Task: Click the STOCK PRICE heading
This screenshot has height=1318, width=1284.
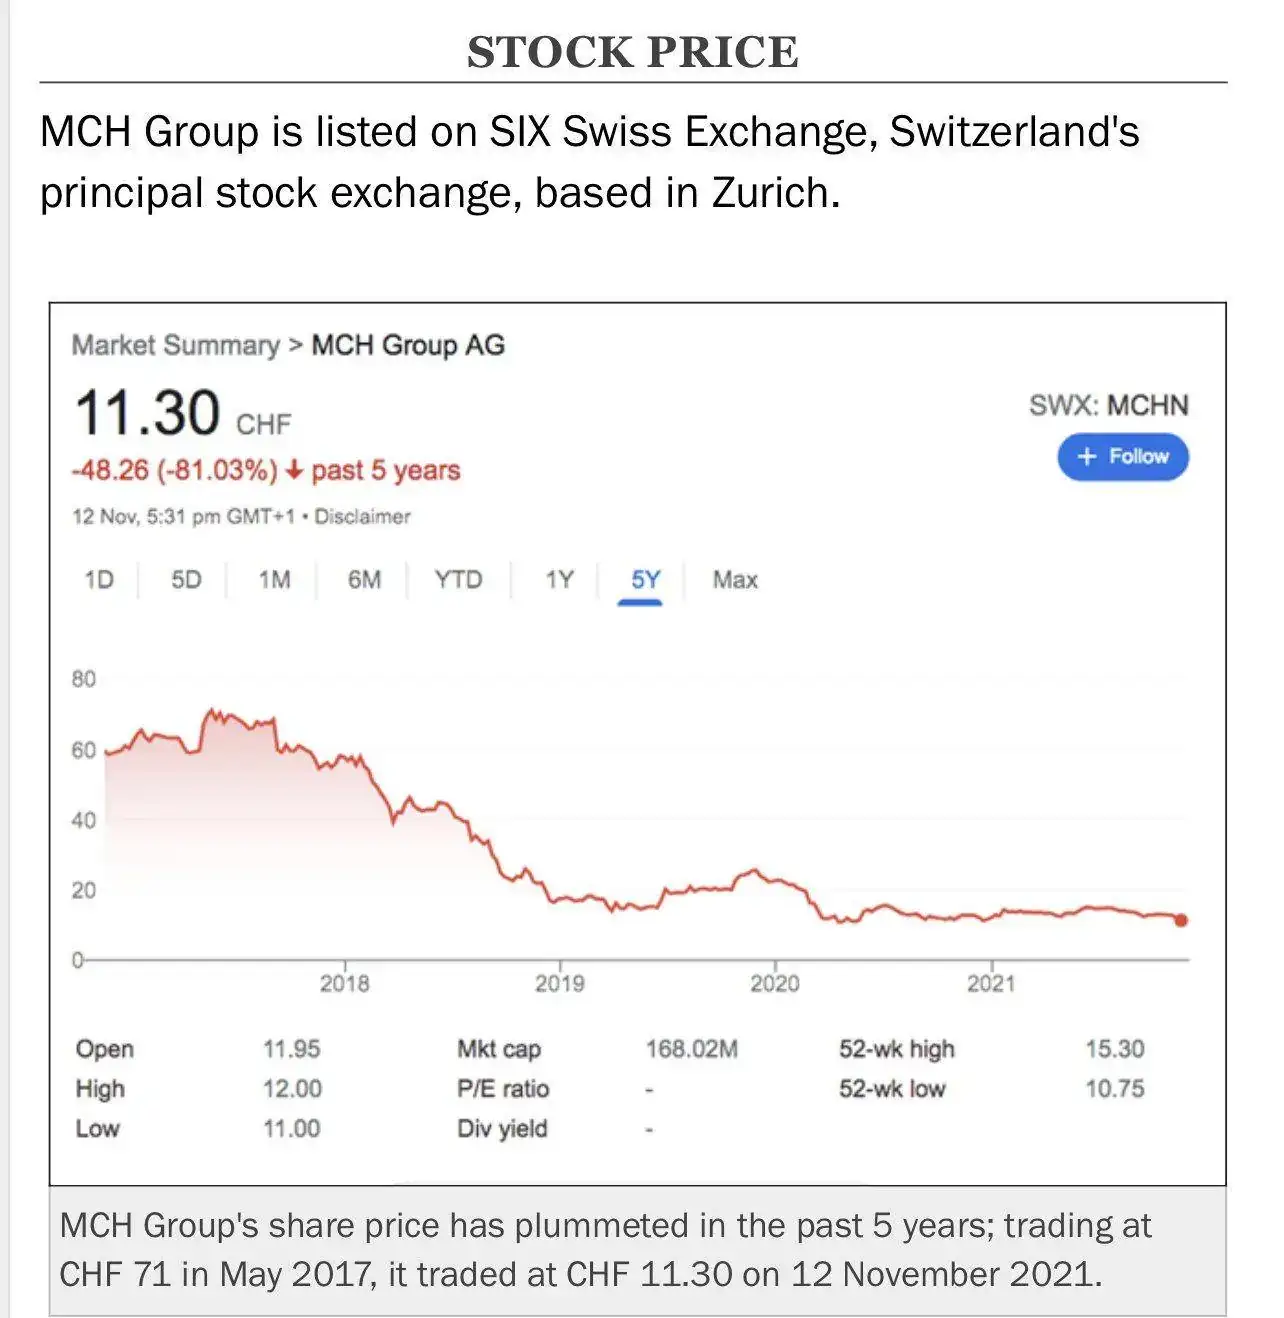Action: point(633,52)
